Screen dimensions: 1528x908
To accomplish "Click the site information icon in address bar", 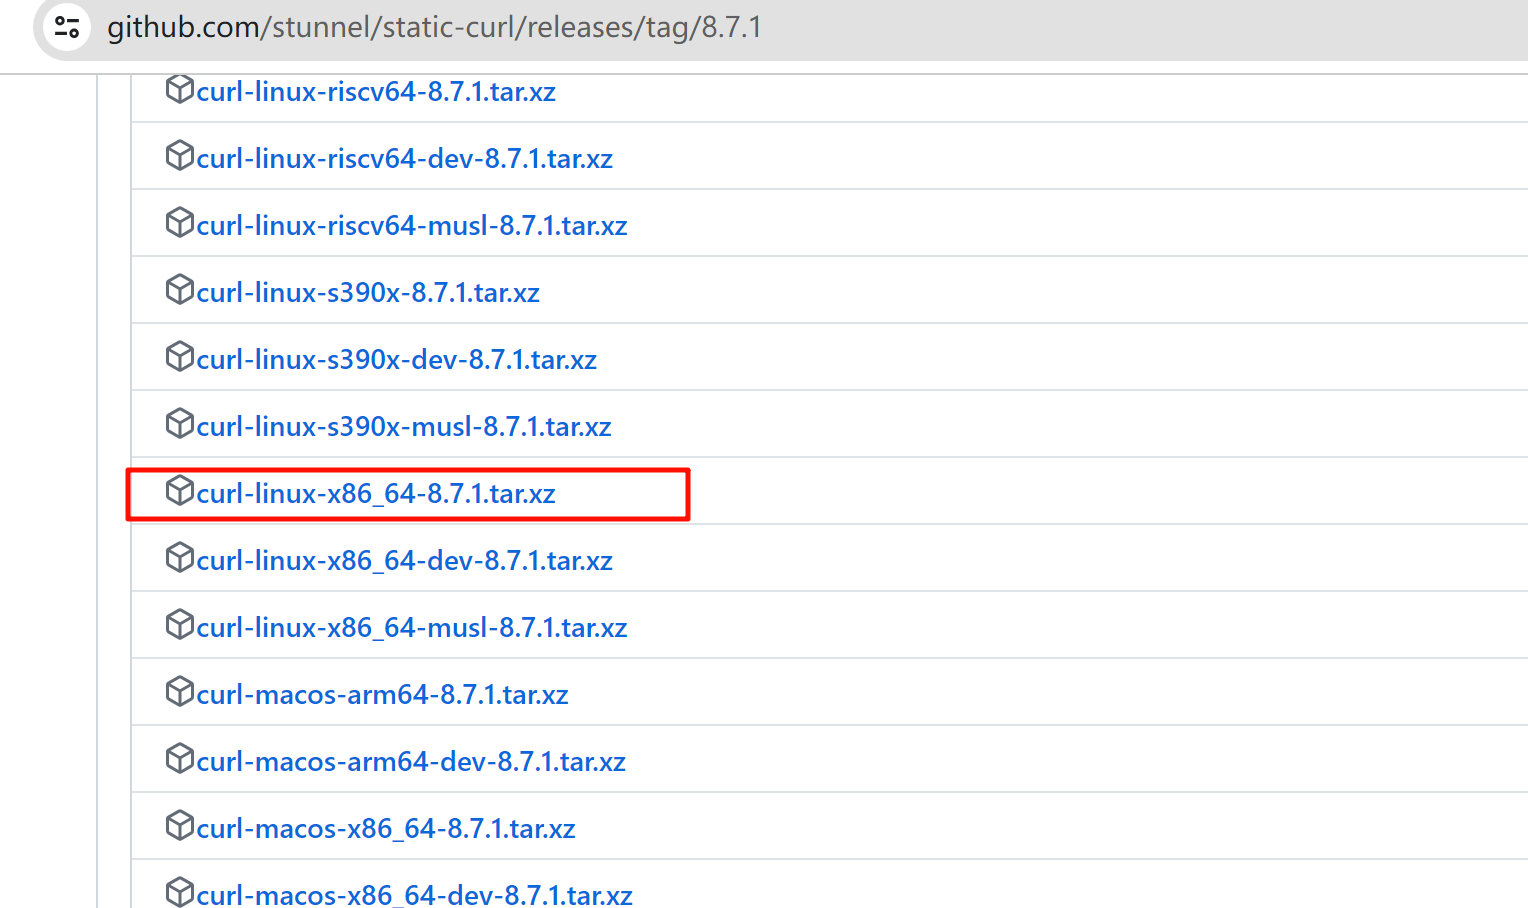I will coord(67,27).
